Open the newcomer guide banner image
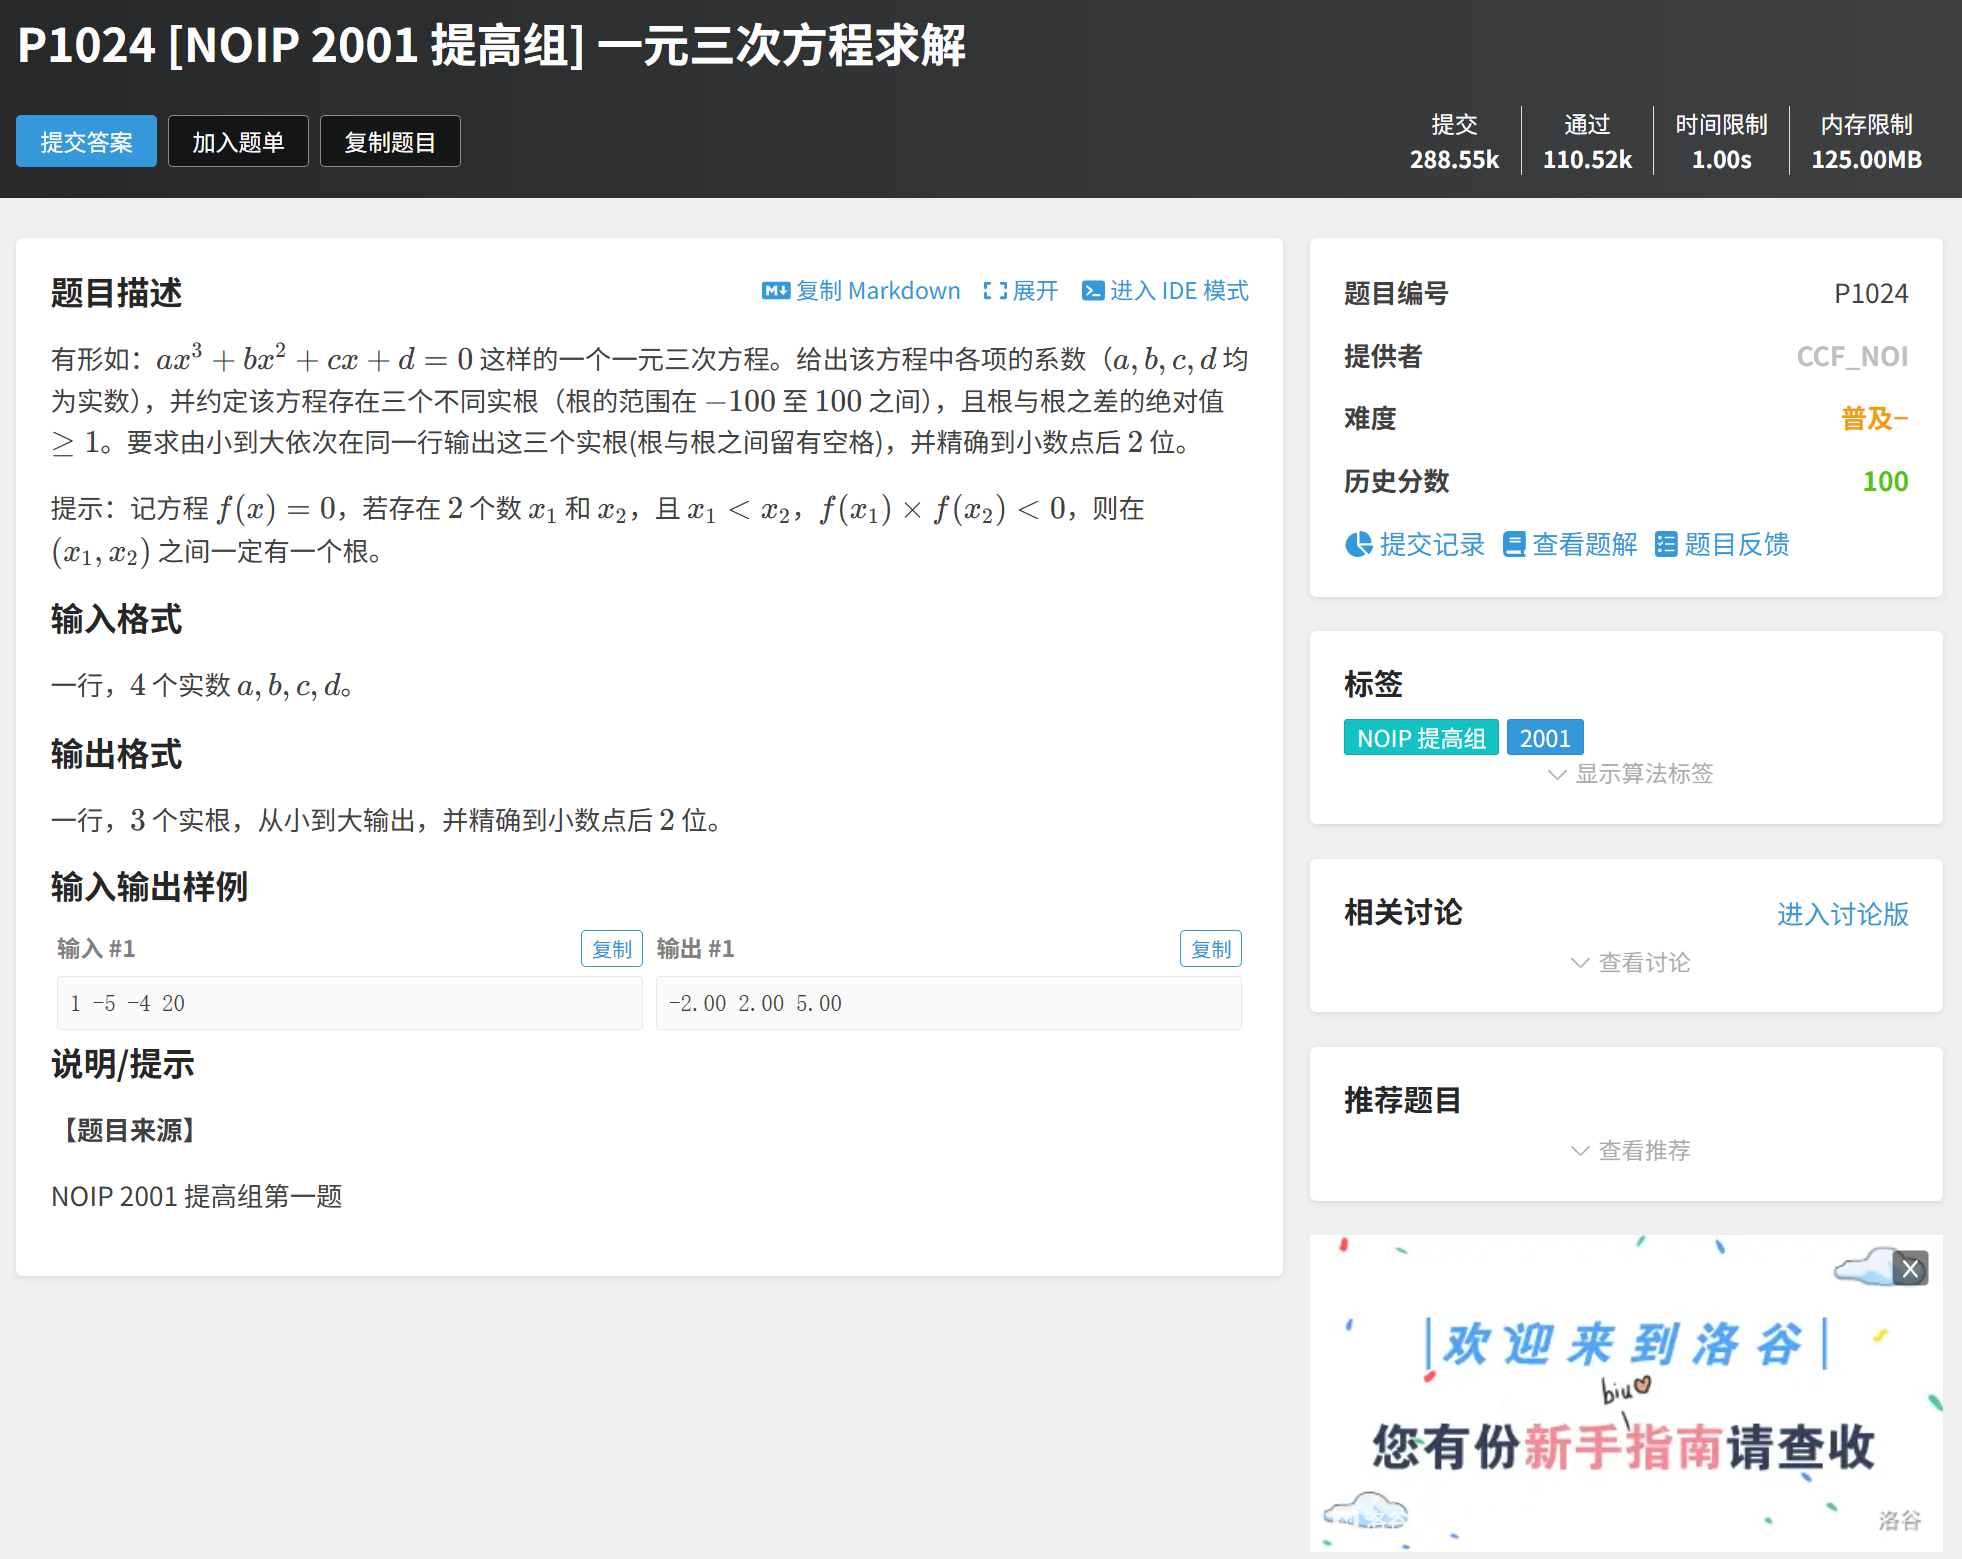 point(1625,1420)
